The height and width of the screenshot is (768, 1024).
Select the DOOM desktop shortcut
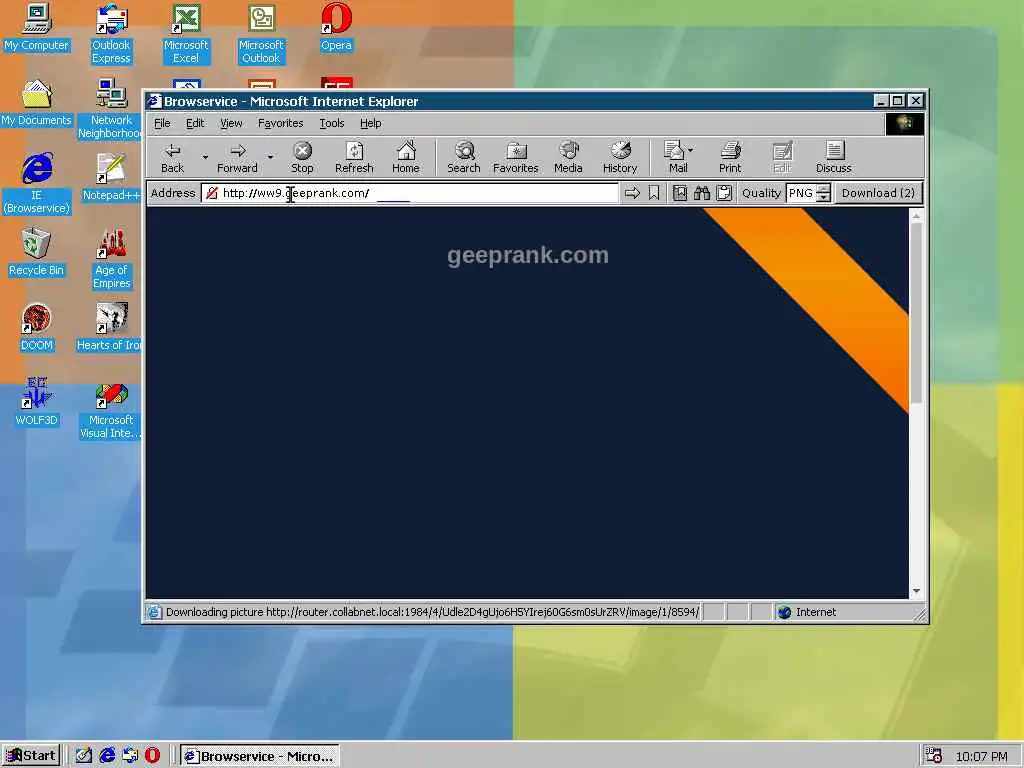point(37,328)
